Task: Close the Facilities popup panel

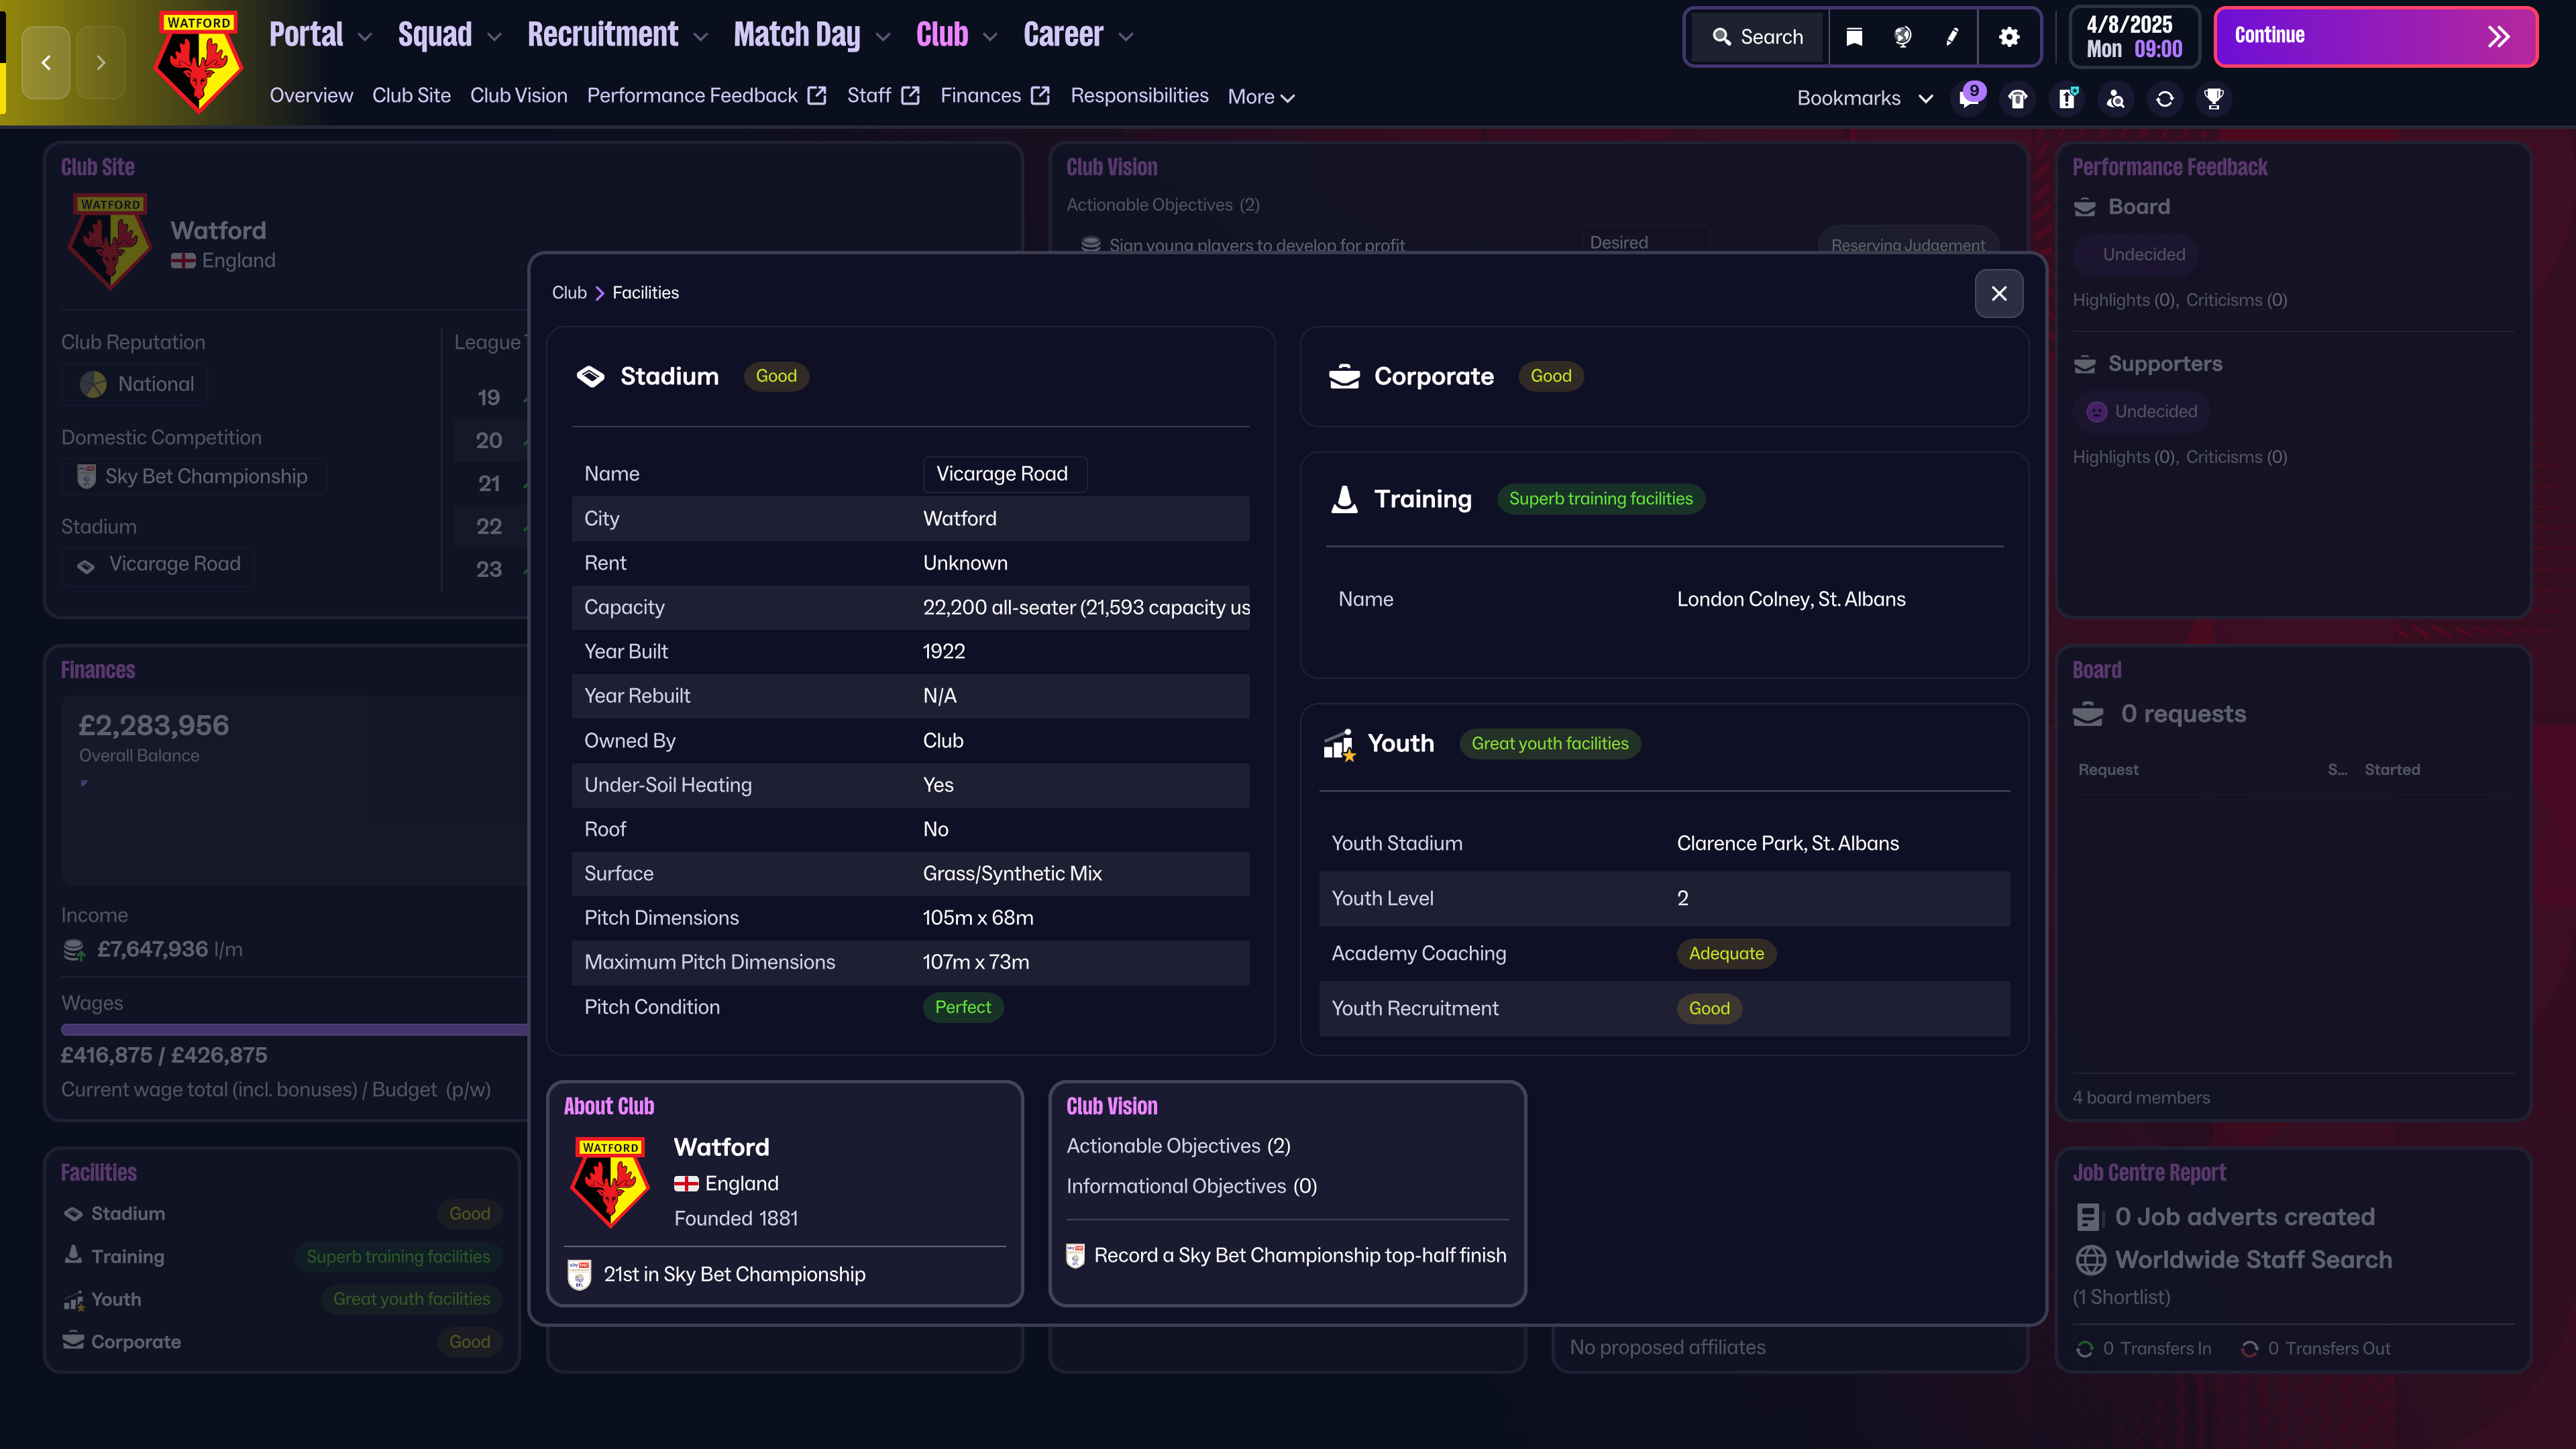Action: (1999, 293)
